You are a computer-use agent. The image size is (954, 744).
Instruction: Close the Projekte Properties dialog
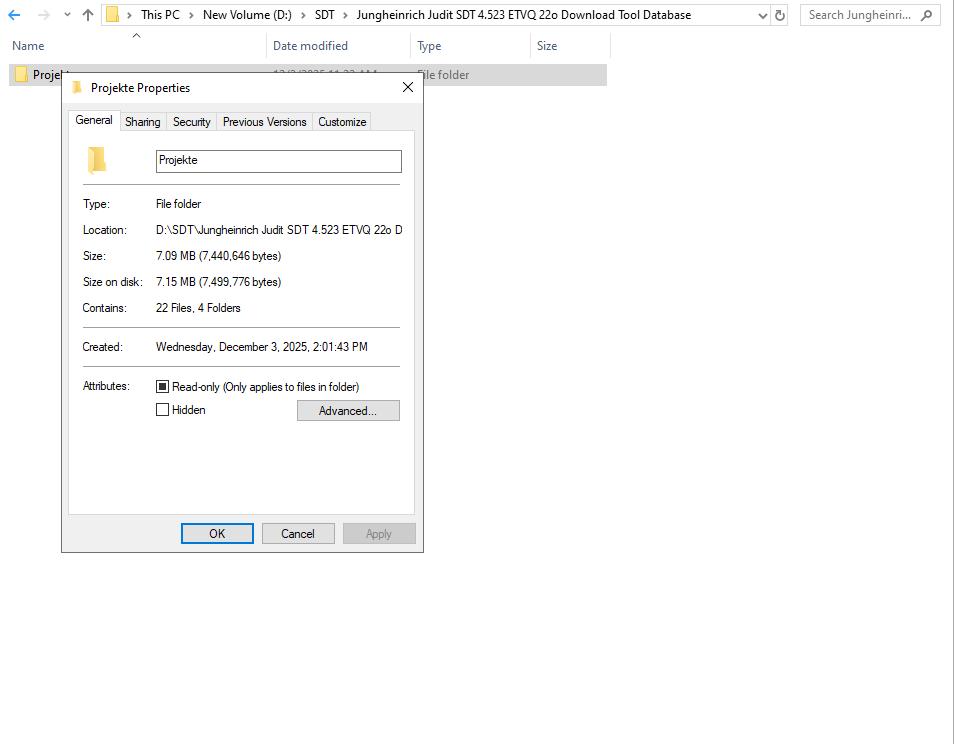point(408,87)
